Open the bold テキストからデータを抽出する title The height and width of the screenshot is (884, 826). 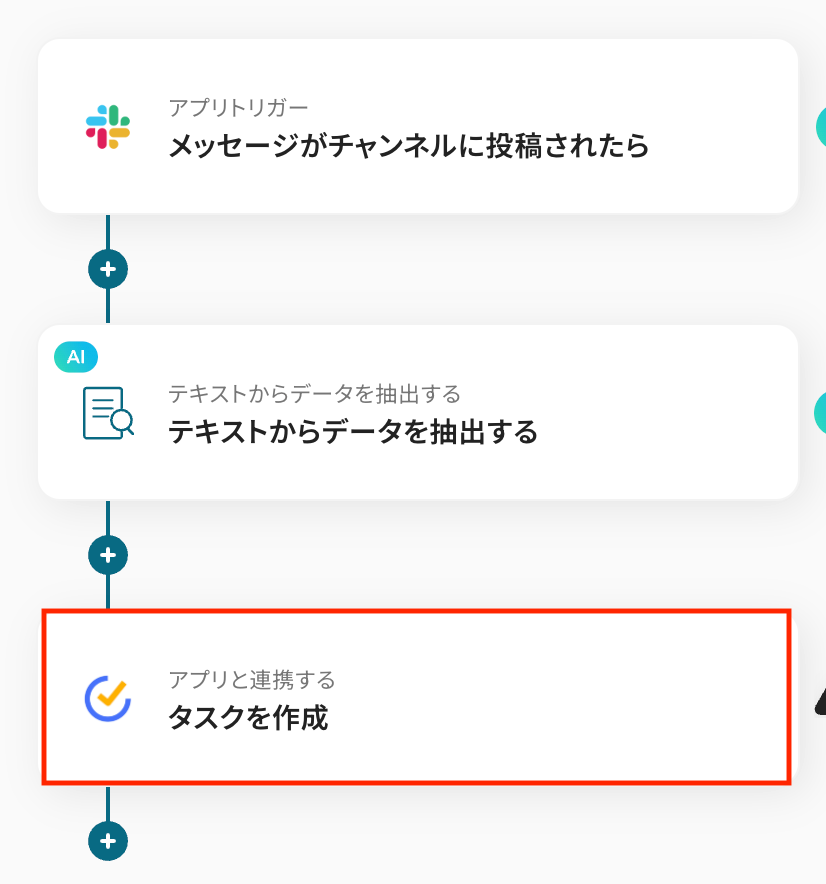pos(353,432)
